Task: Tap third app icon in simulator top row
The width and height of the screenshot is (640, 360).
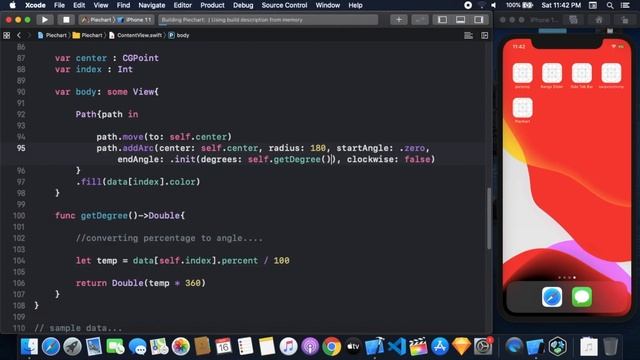Action: [582, 73]
